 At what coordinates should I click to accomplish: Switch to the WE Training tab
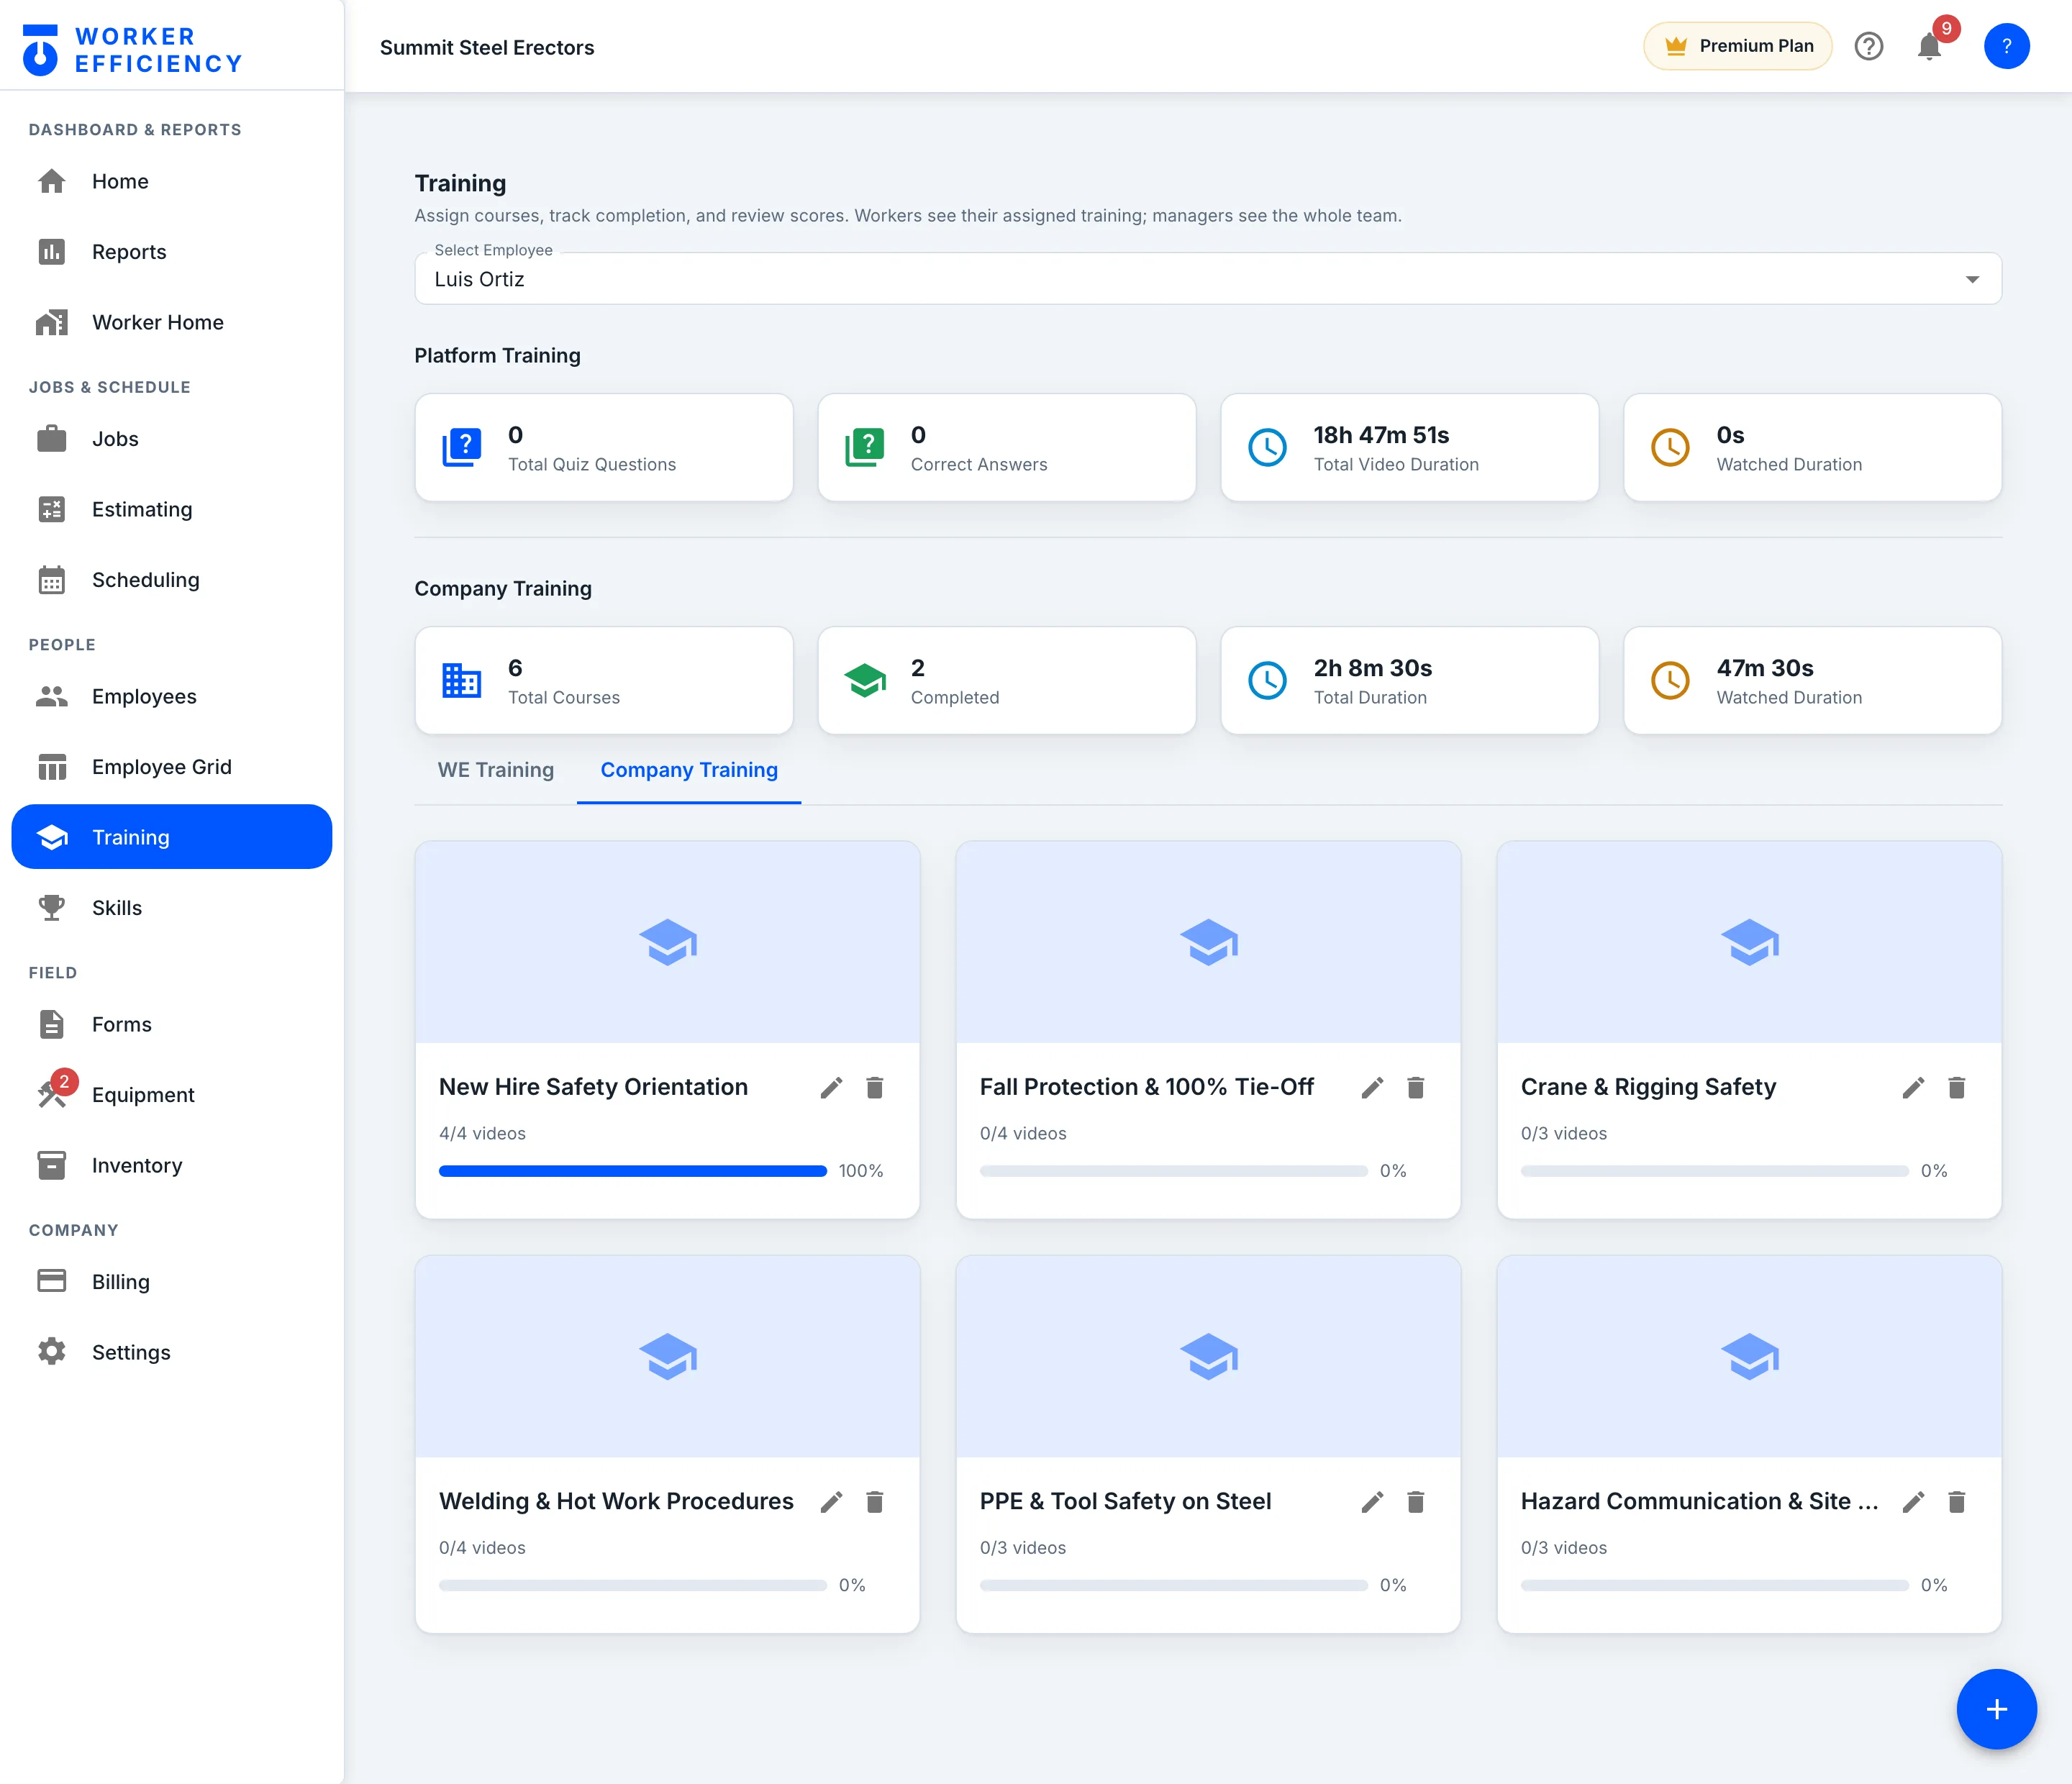[496, 770]
